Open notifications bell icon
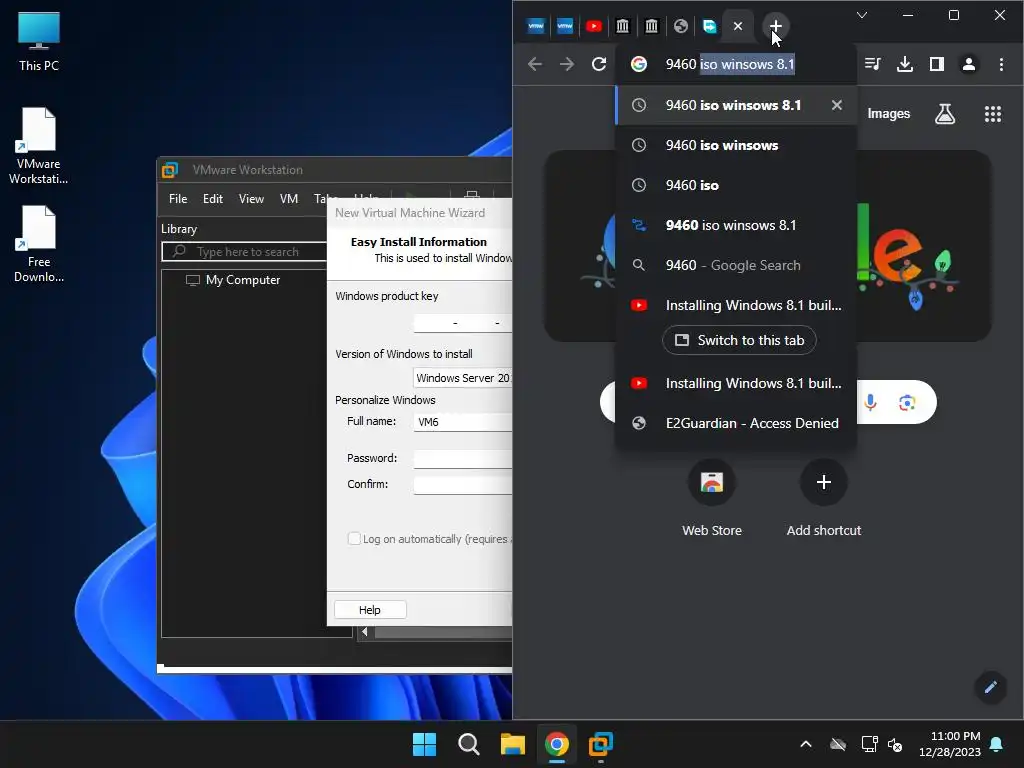The height and width of the screenshot is (768, 1024). tap(997, 744)
